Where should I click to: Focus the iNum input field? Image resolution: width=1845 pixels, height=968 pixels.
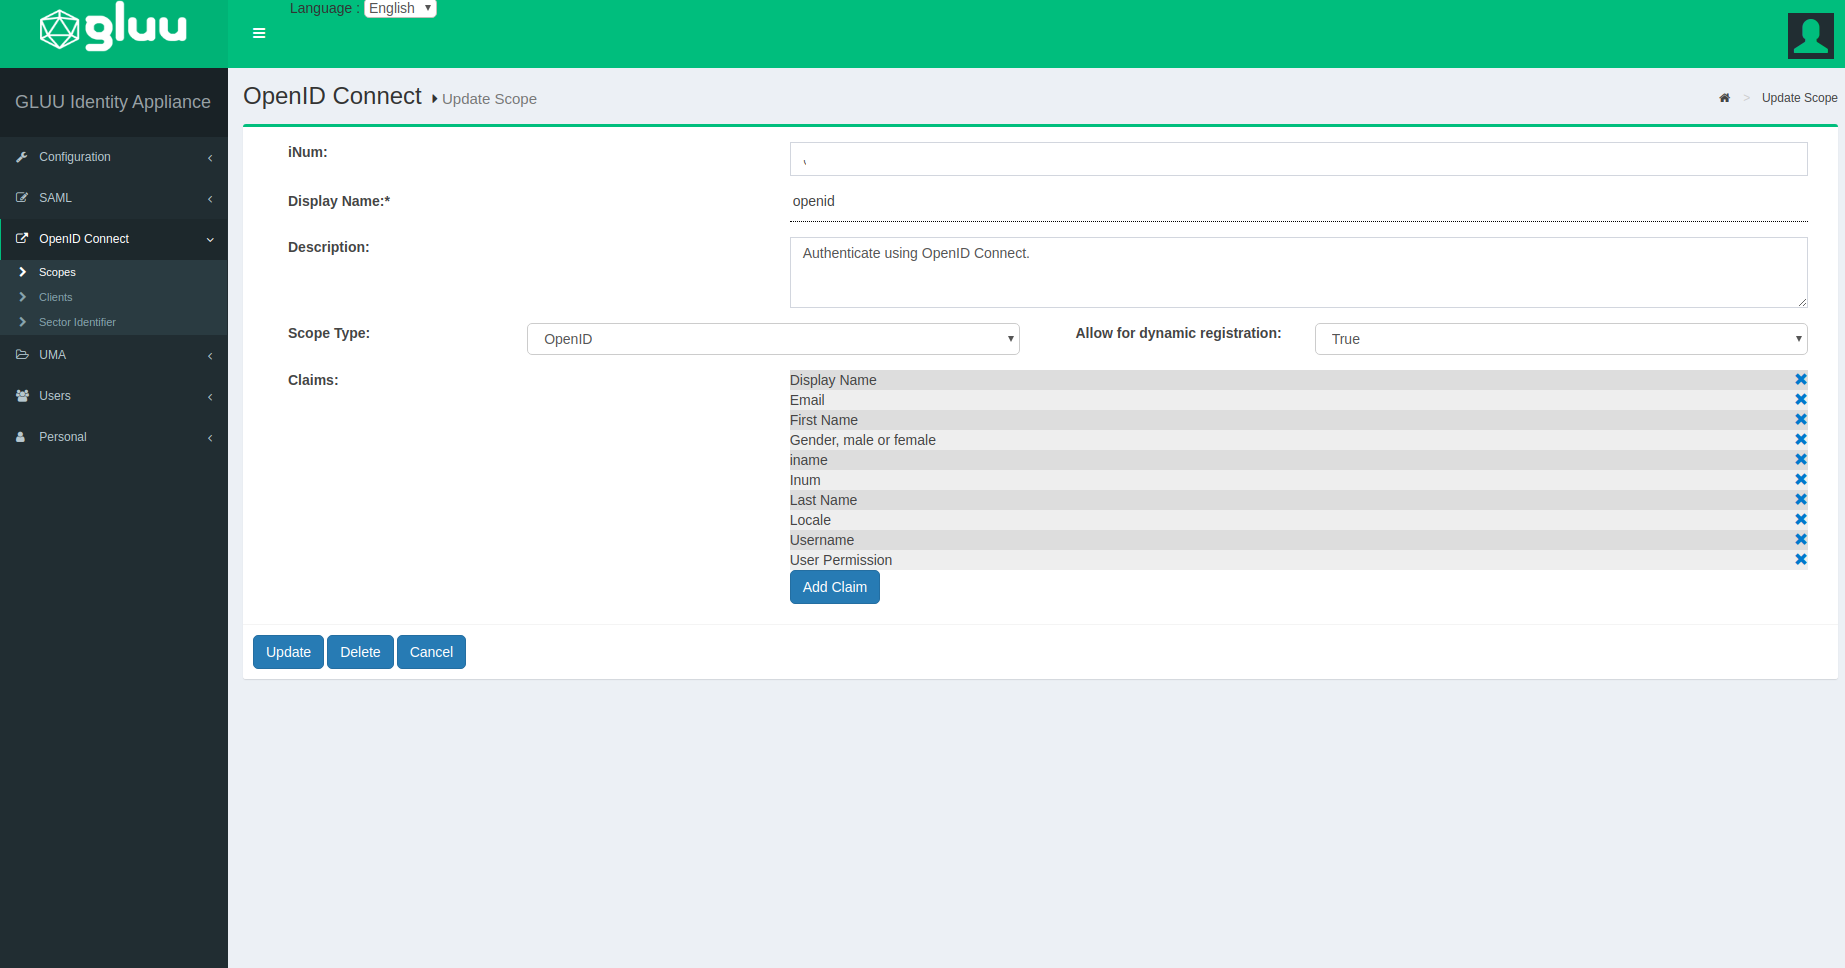tap(1298, 159)
